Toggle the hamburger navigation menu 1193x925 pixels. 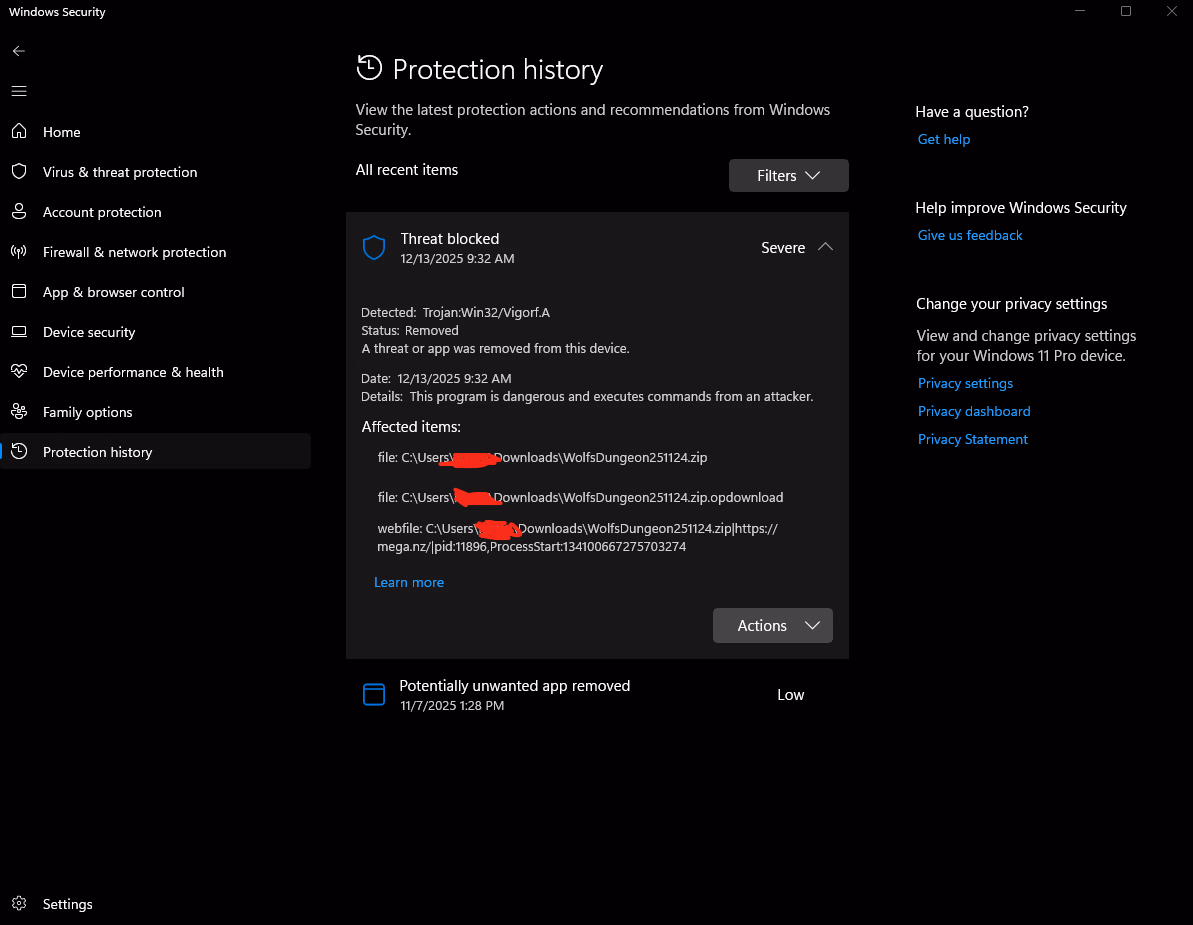(x=19, y=91)
